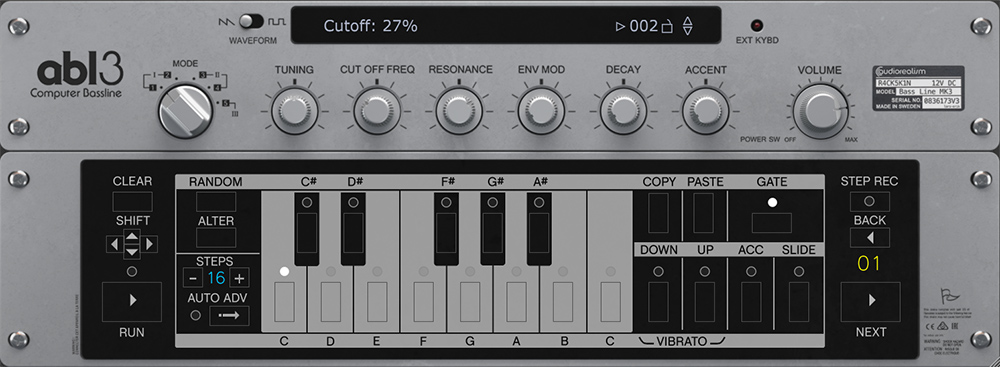Turn the Mode rotary selector knob
Image resolution: width=1000 pixels, height=367 pixels.
coord(185,112)
